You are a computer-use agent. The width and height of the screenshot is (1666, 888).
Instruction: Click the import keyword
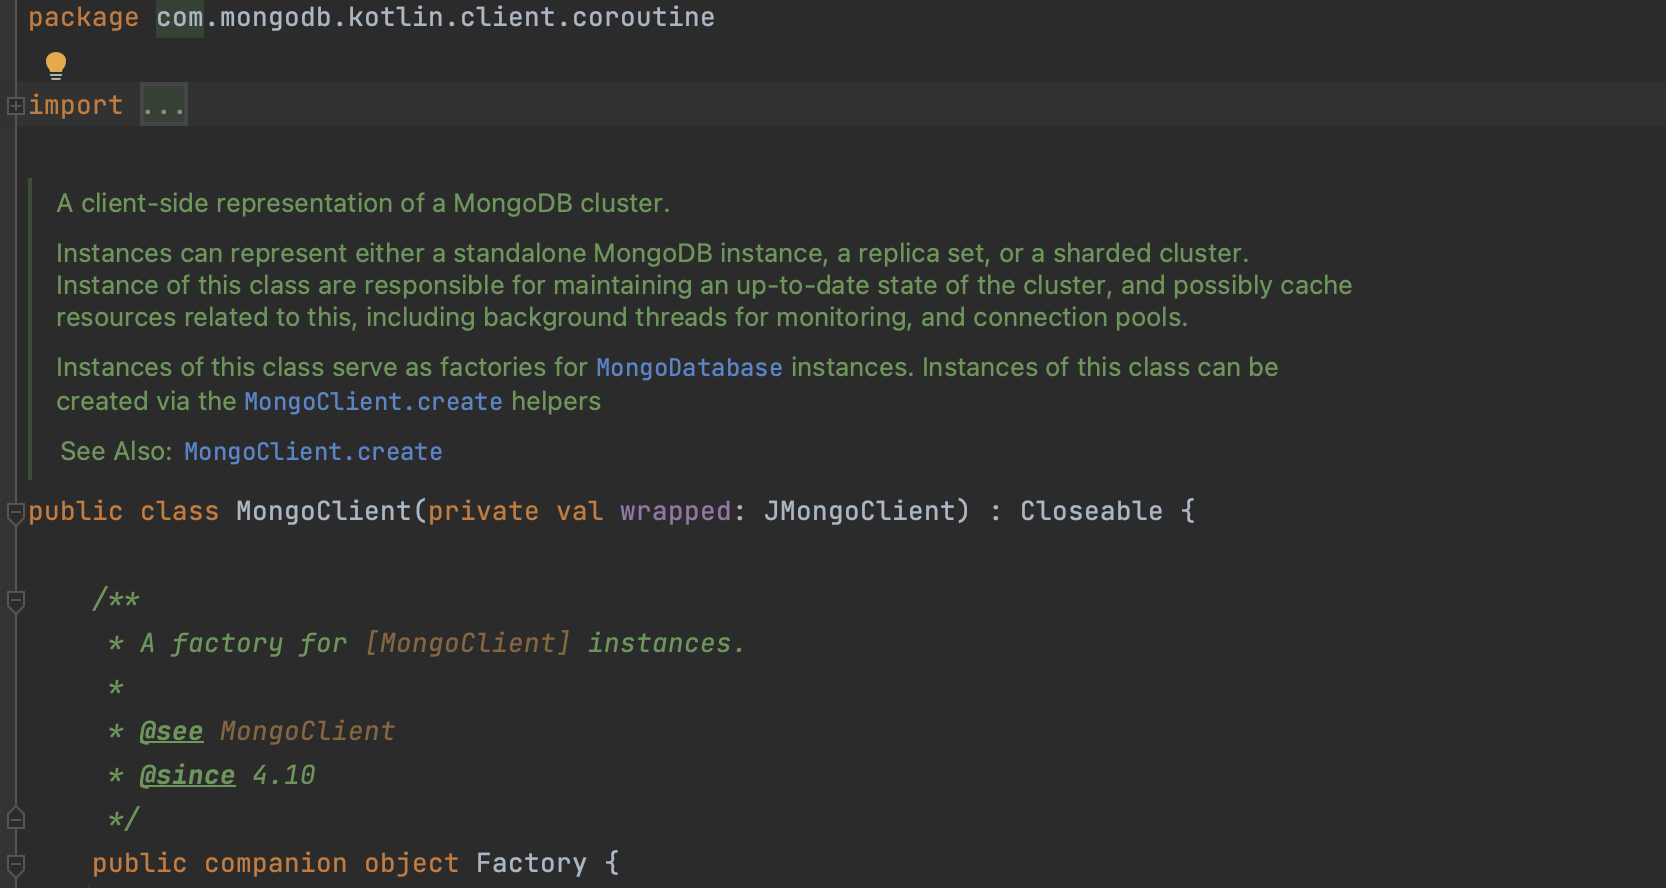click(x=76, y=105)
